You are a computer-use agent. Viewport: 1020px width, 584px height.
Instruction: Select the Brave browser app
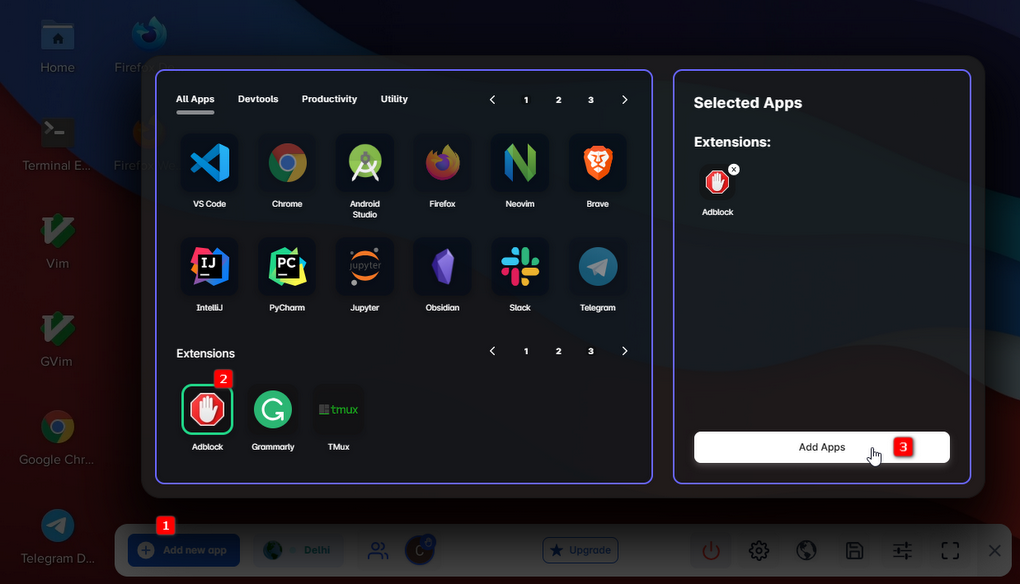click(x=598, y=163)
